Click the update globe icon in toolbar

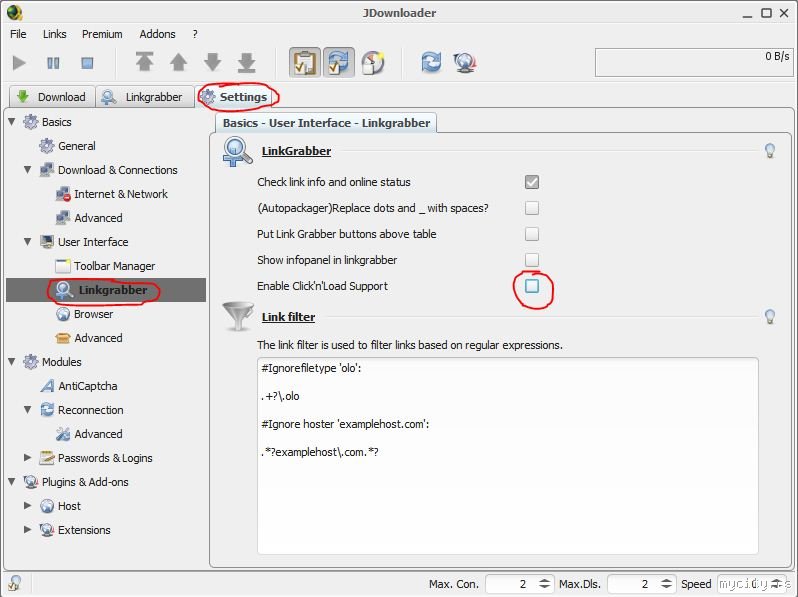(x=465, y=63)
